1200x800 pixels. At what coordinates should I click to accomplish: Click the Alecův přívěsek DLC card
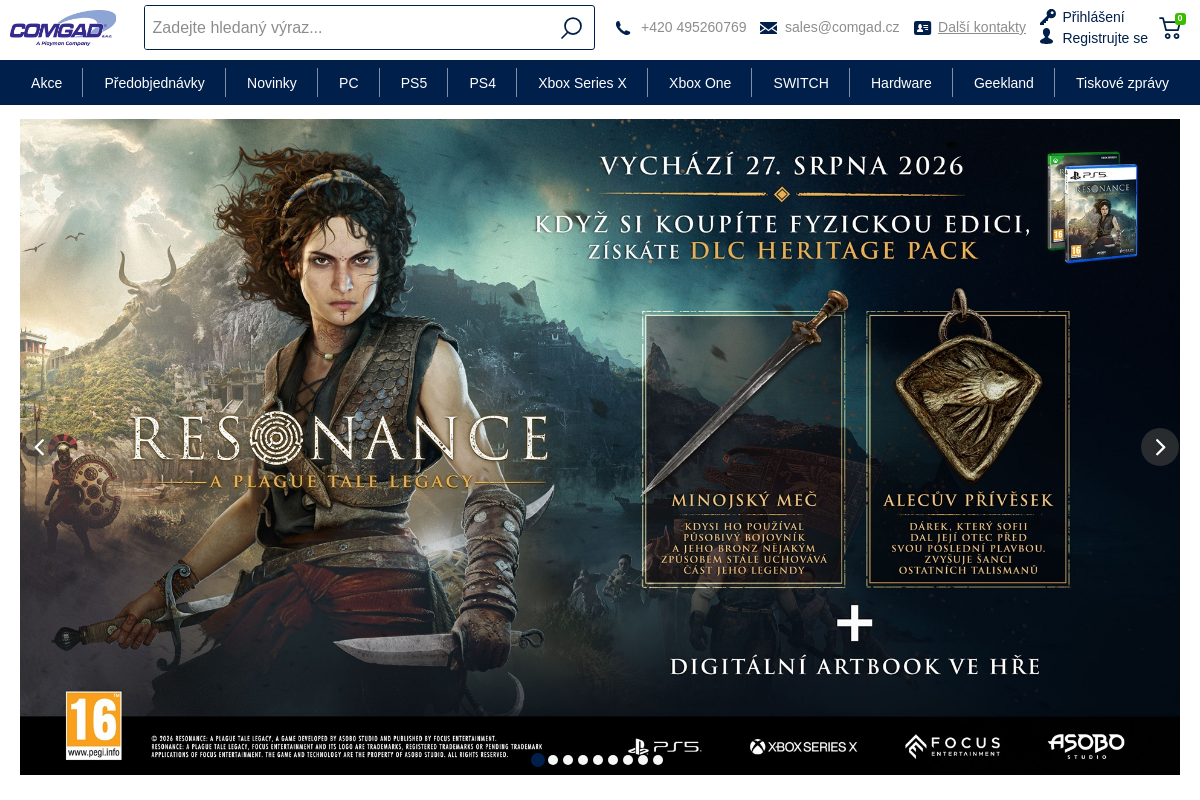coord(968,448)
